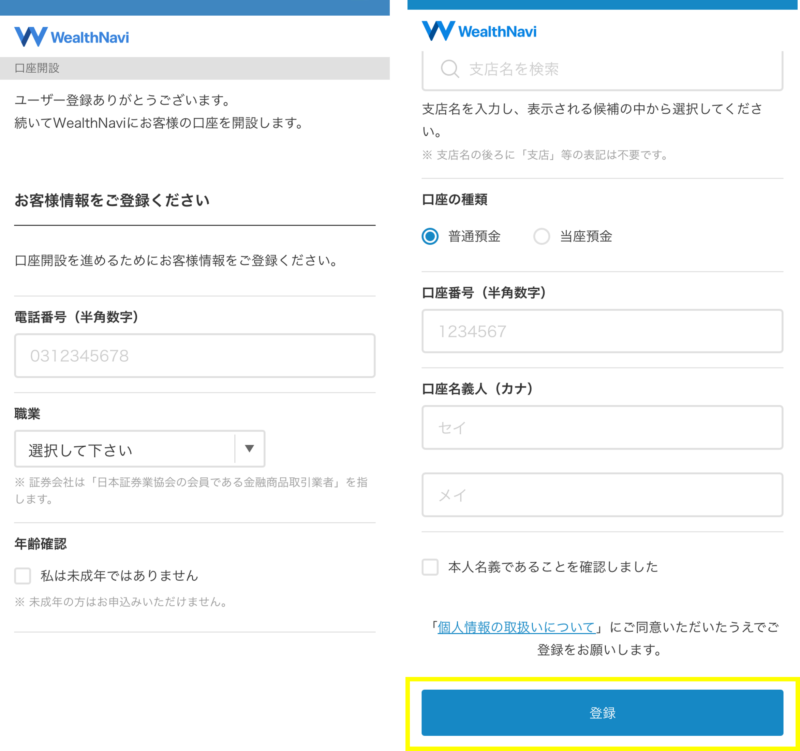The image size is (800, 751).
Task: Click the 当座預金 label text
Action: (586, 236)
